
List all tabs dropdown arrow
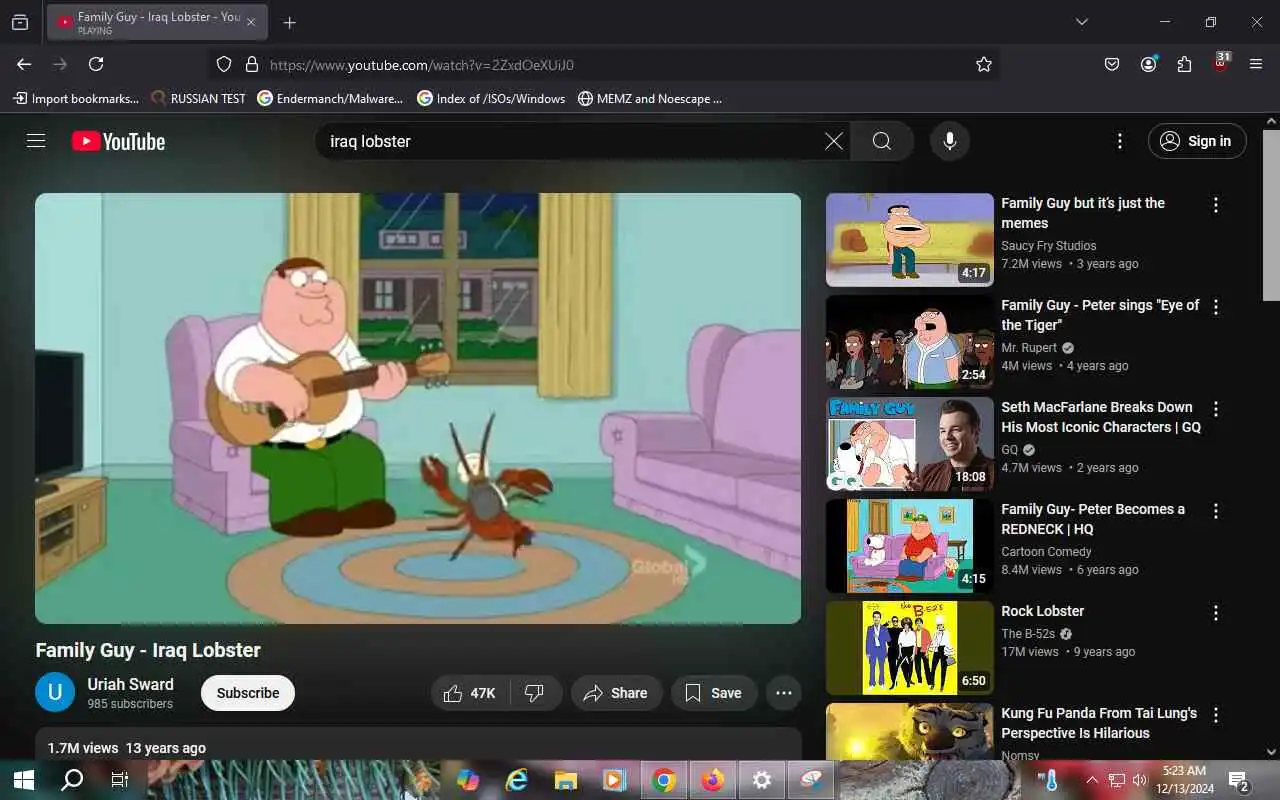1081,22
